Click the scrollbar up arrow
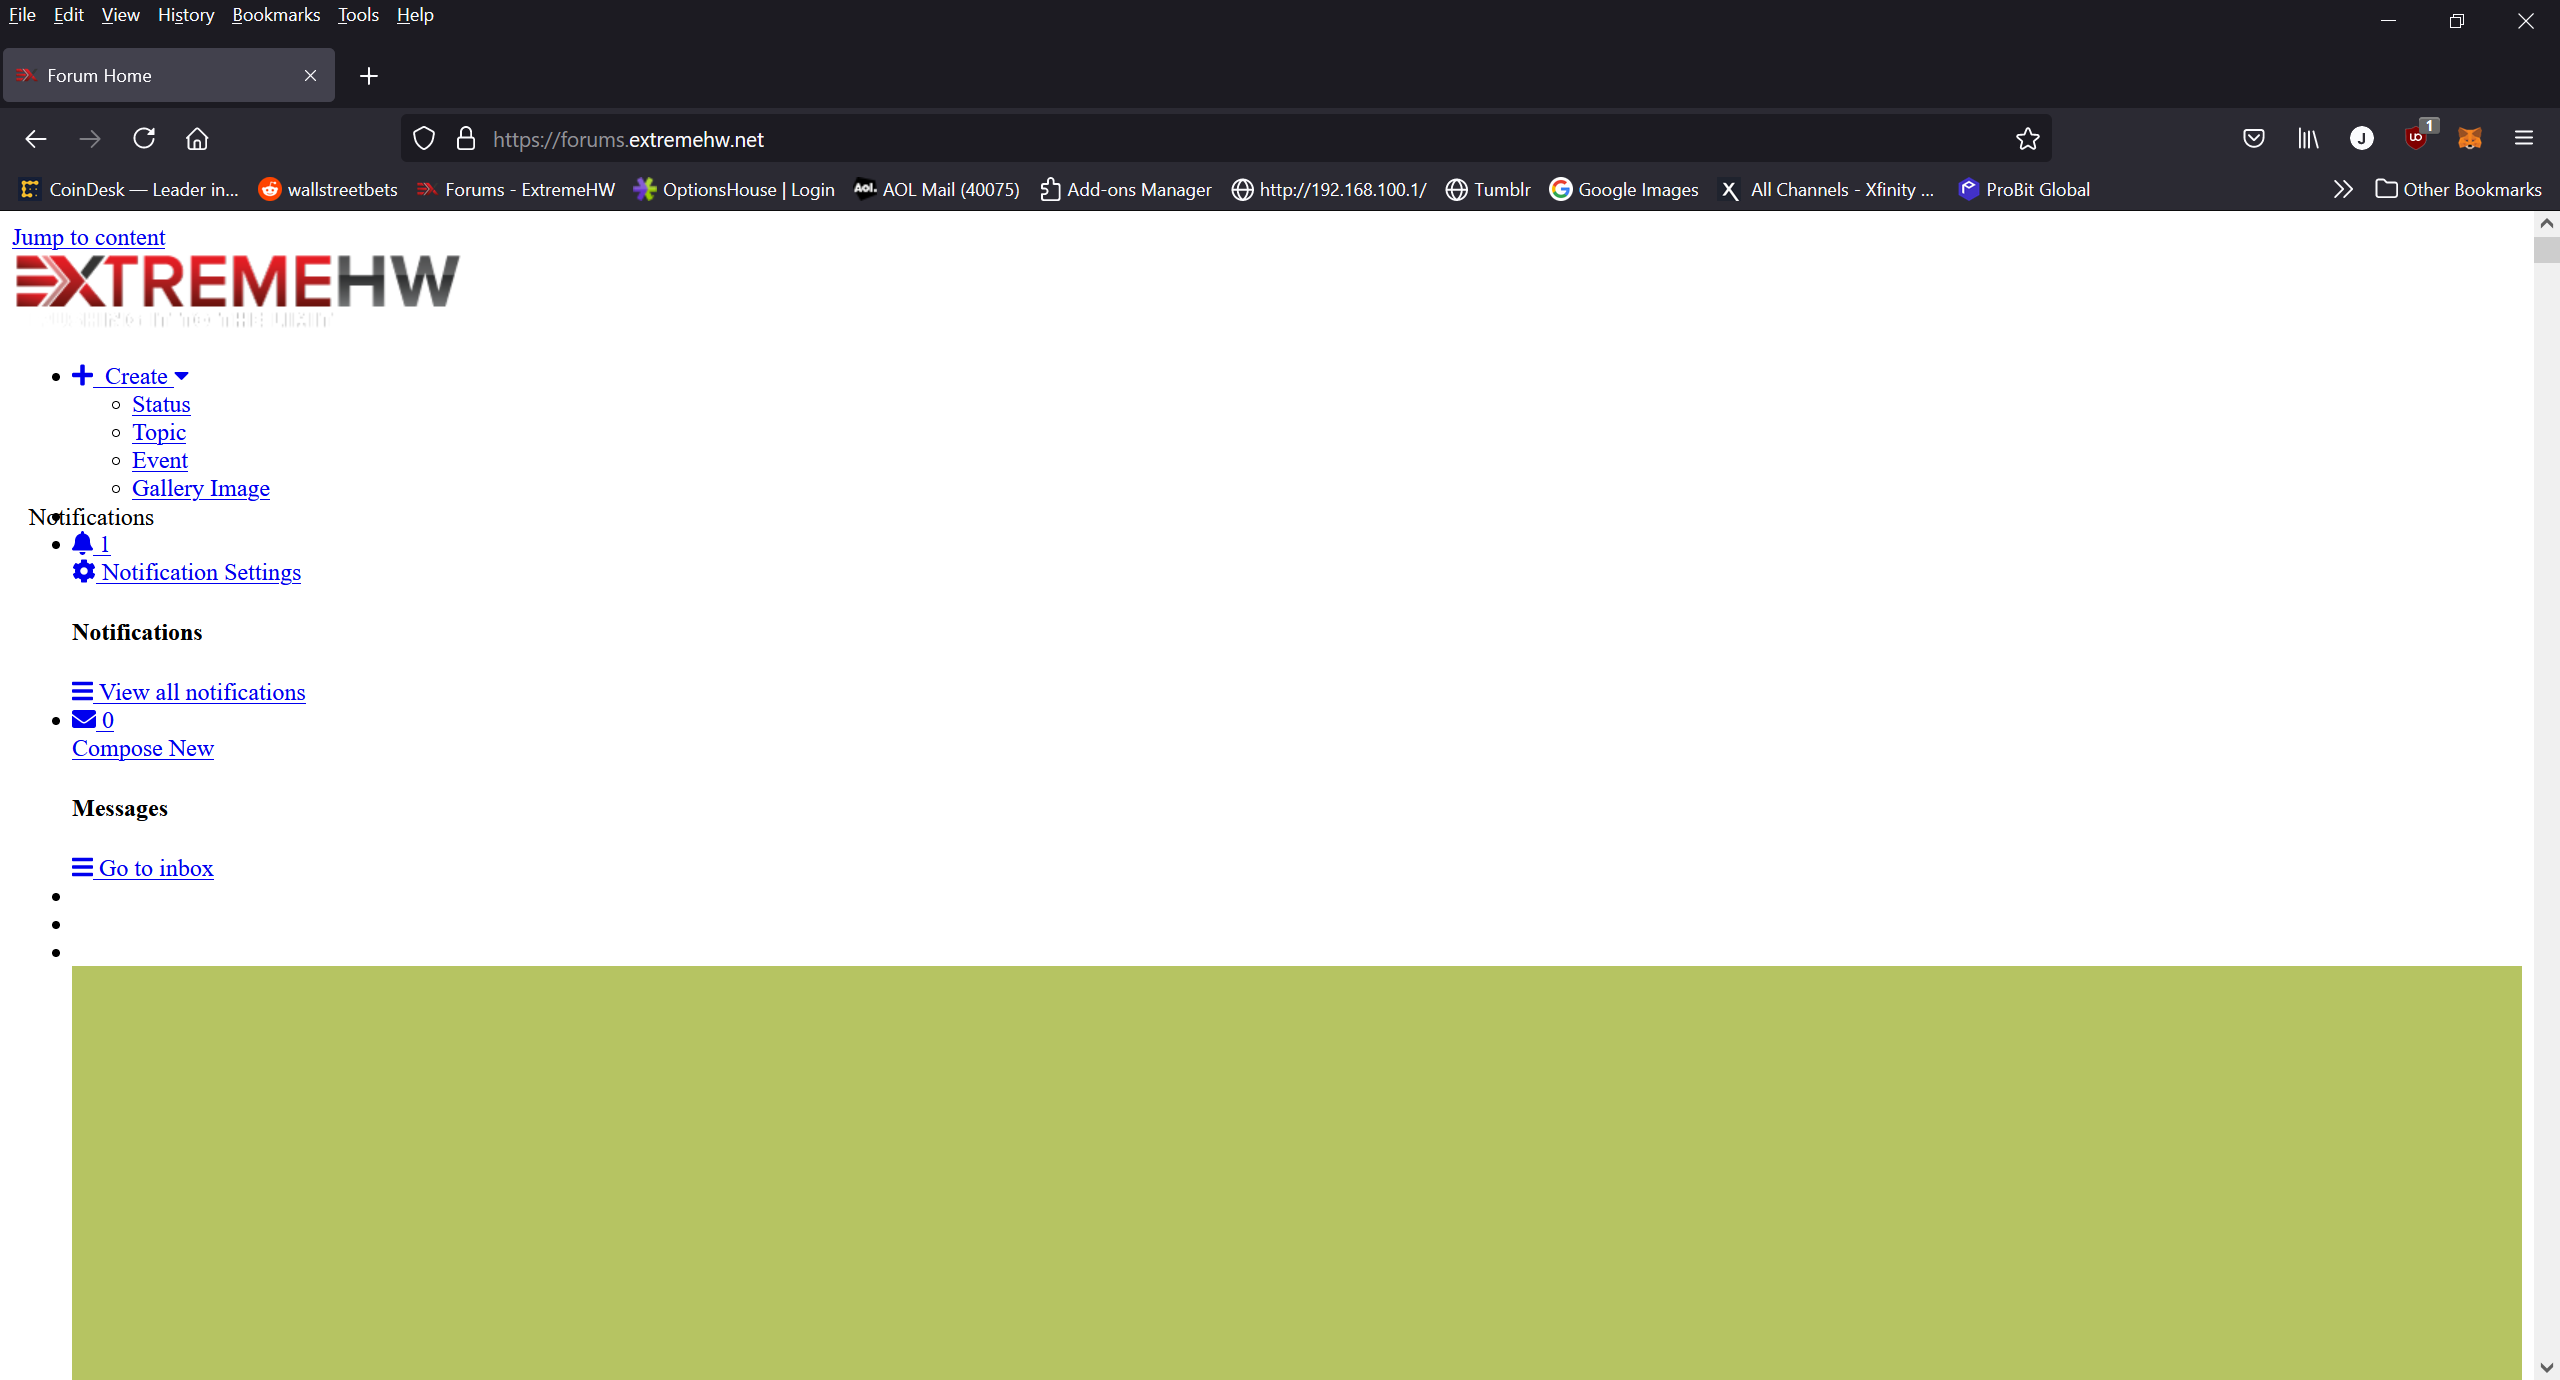 pyautogui.click(x=2546, y=223)
